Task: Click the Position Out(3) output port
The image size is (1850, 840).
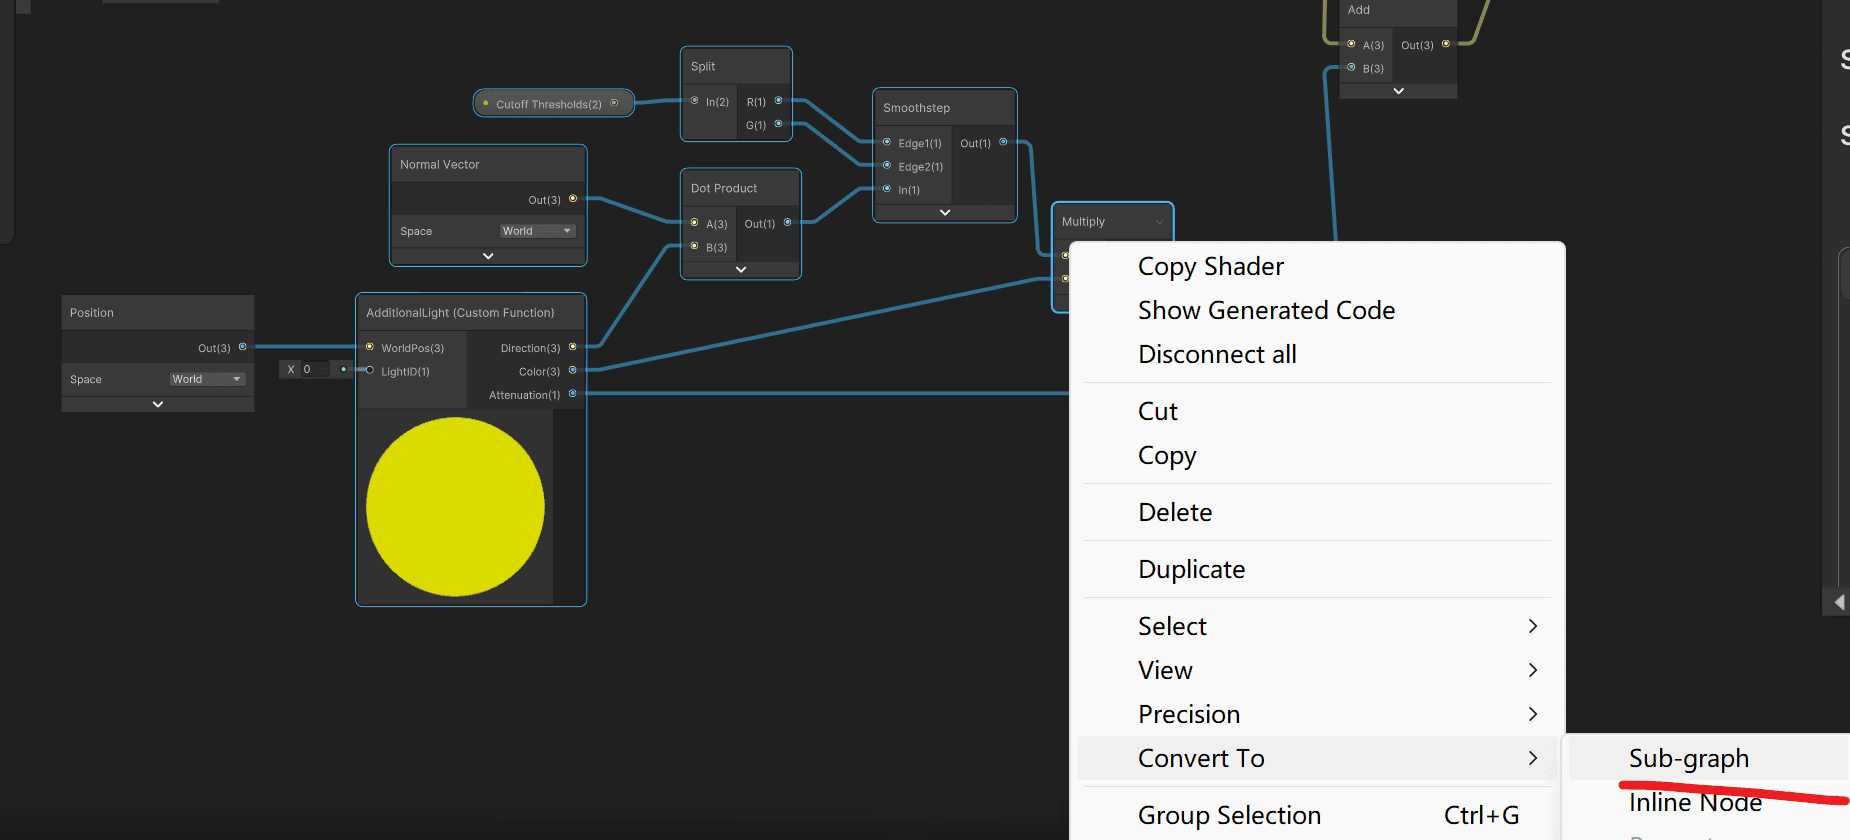Action: pyautogui.click(x=242, y=347)
